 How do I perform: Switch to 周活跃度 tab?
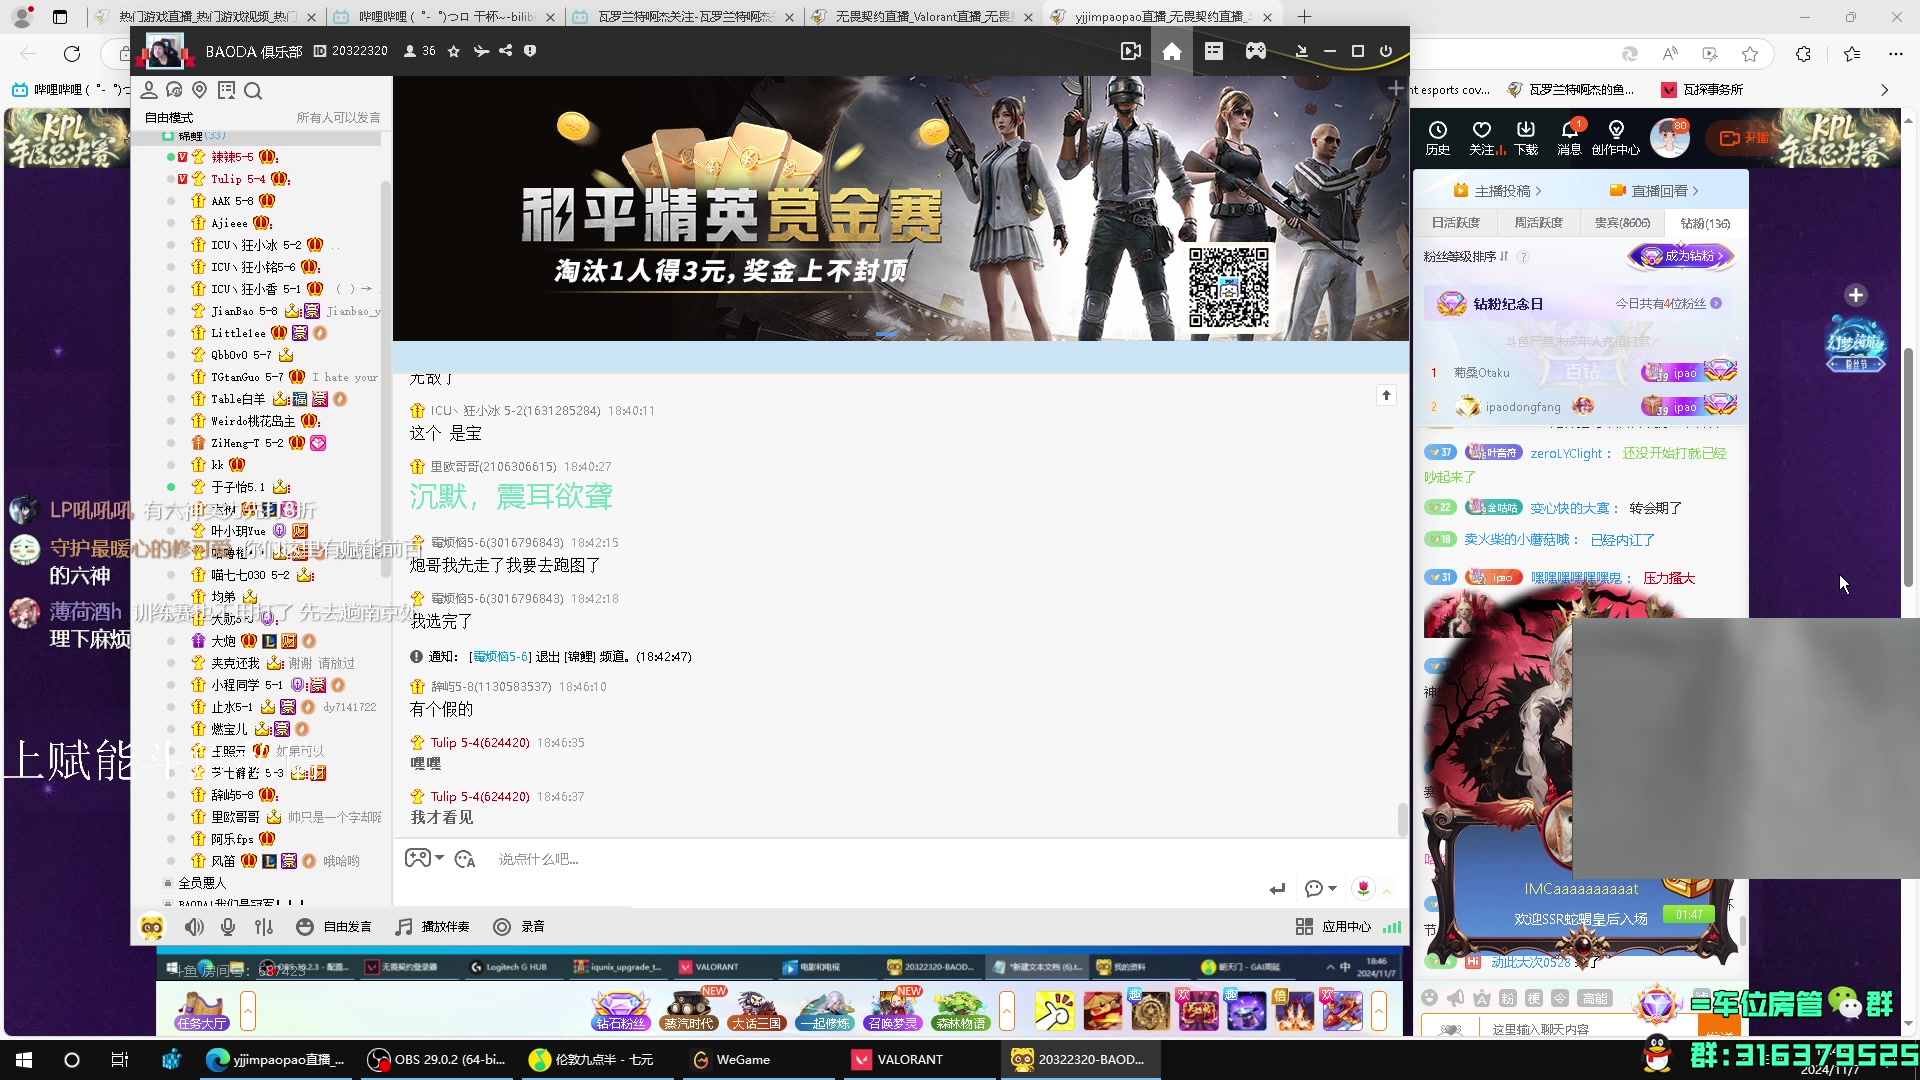pos(1538,223)
